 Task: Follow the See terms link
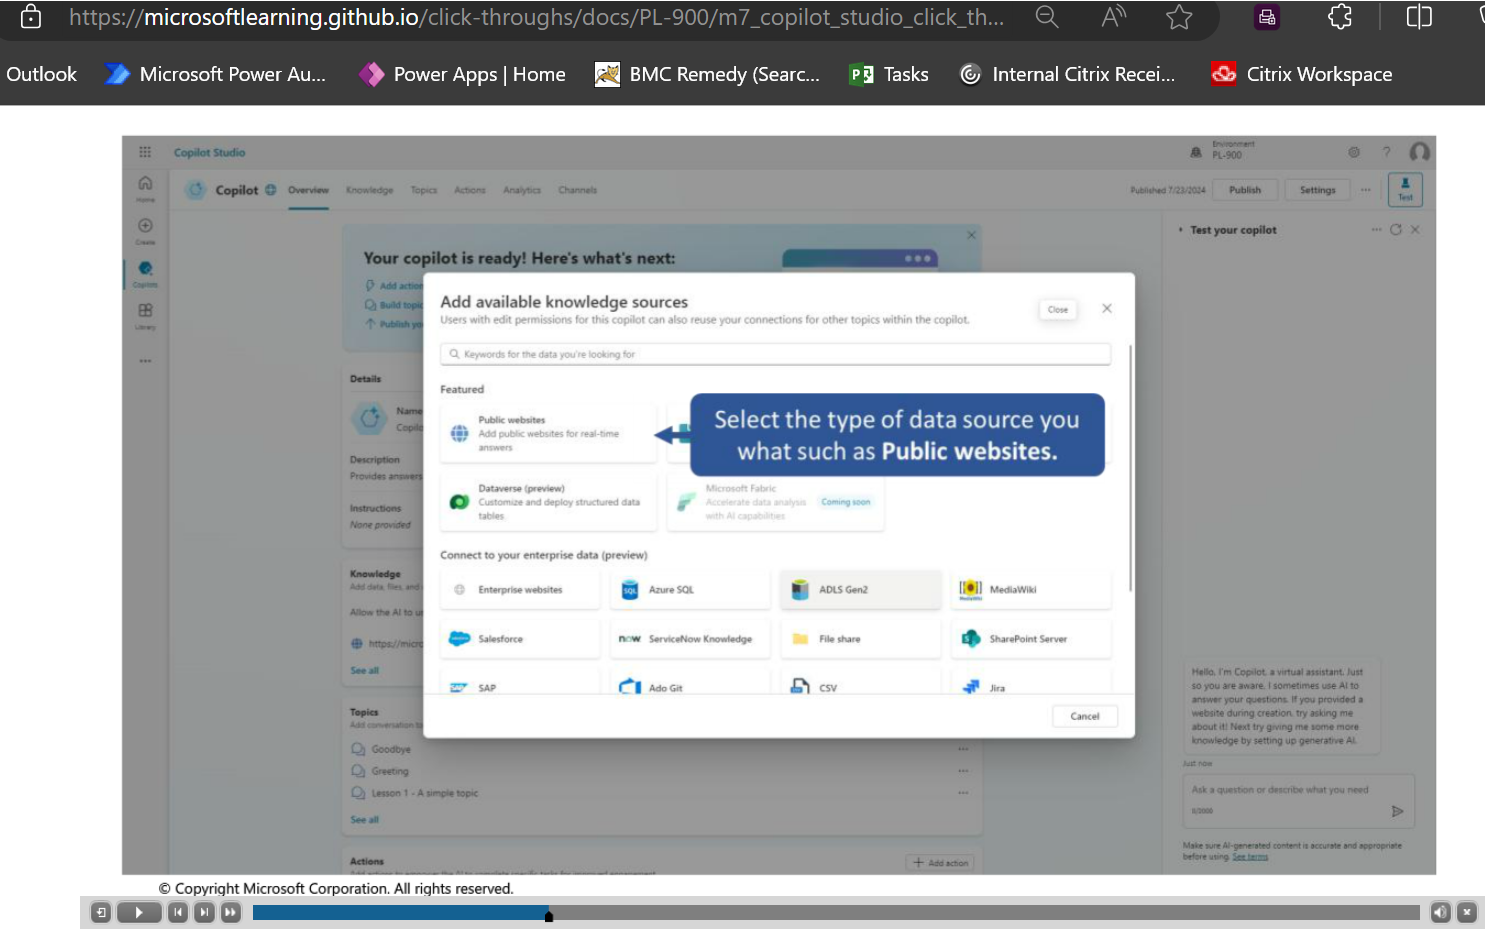[x=1250, y=856]
